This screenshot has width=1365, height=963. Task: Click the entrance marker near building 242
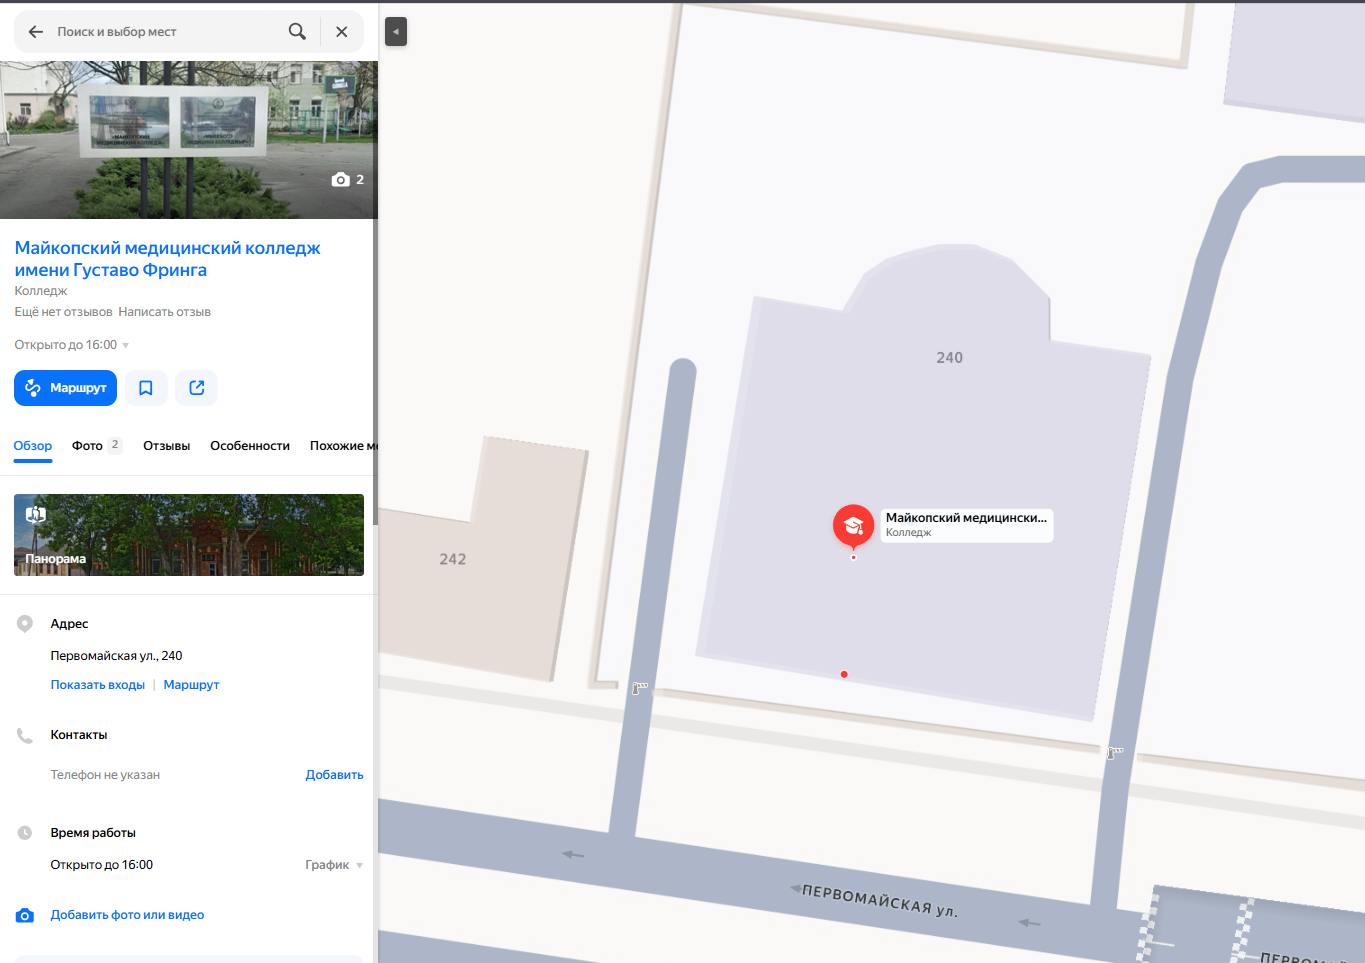640,688
